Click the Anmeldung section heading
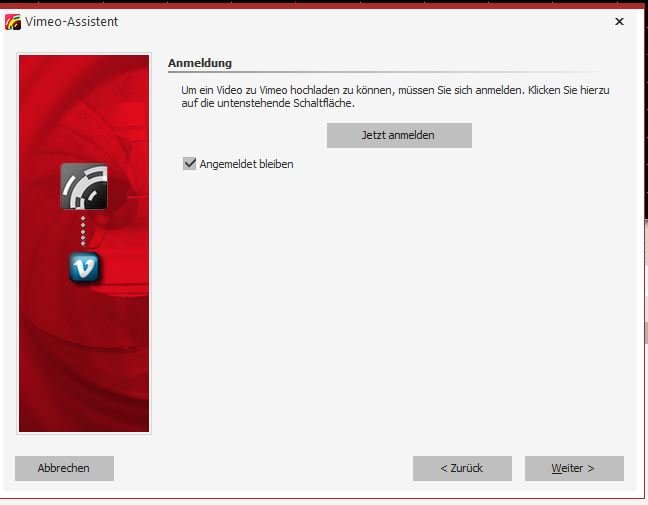648x505 pixels. [200, 63]
